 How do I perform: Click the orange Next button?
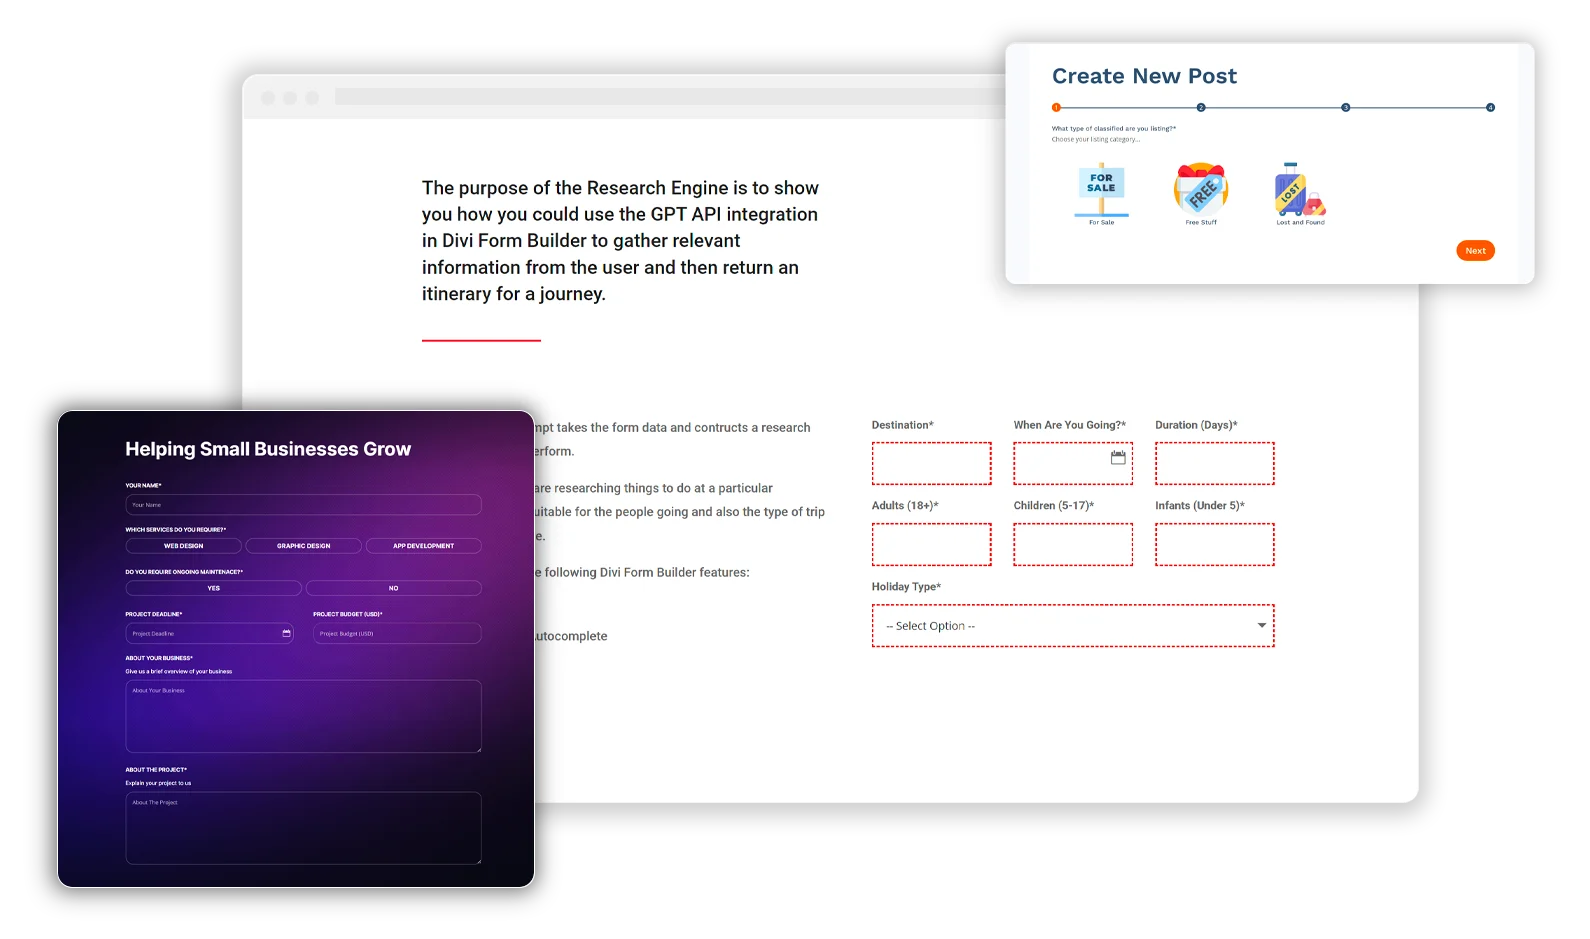tap(1475, 251)
